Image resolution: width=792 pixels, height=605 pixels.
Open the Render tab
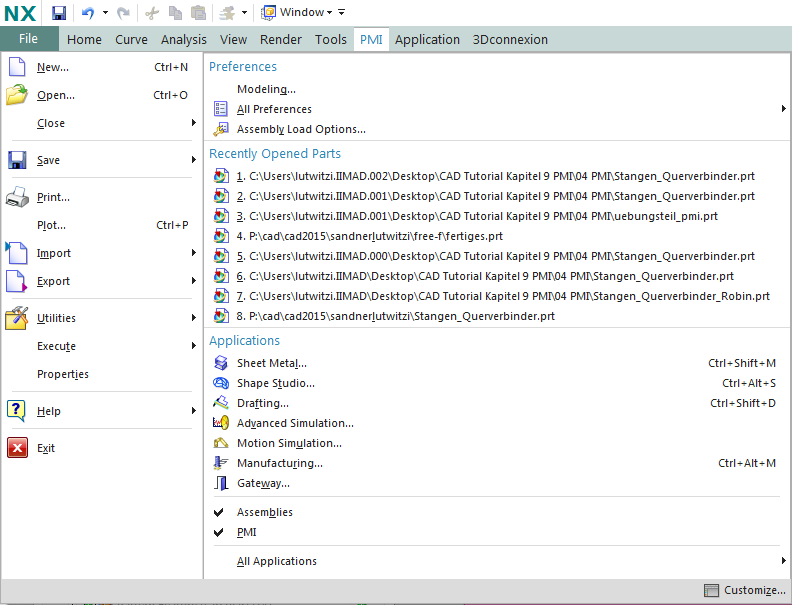(281, 39)
